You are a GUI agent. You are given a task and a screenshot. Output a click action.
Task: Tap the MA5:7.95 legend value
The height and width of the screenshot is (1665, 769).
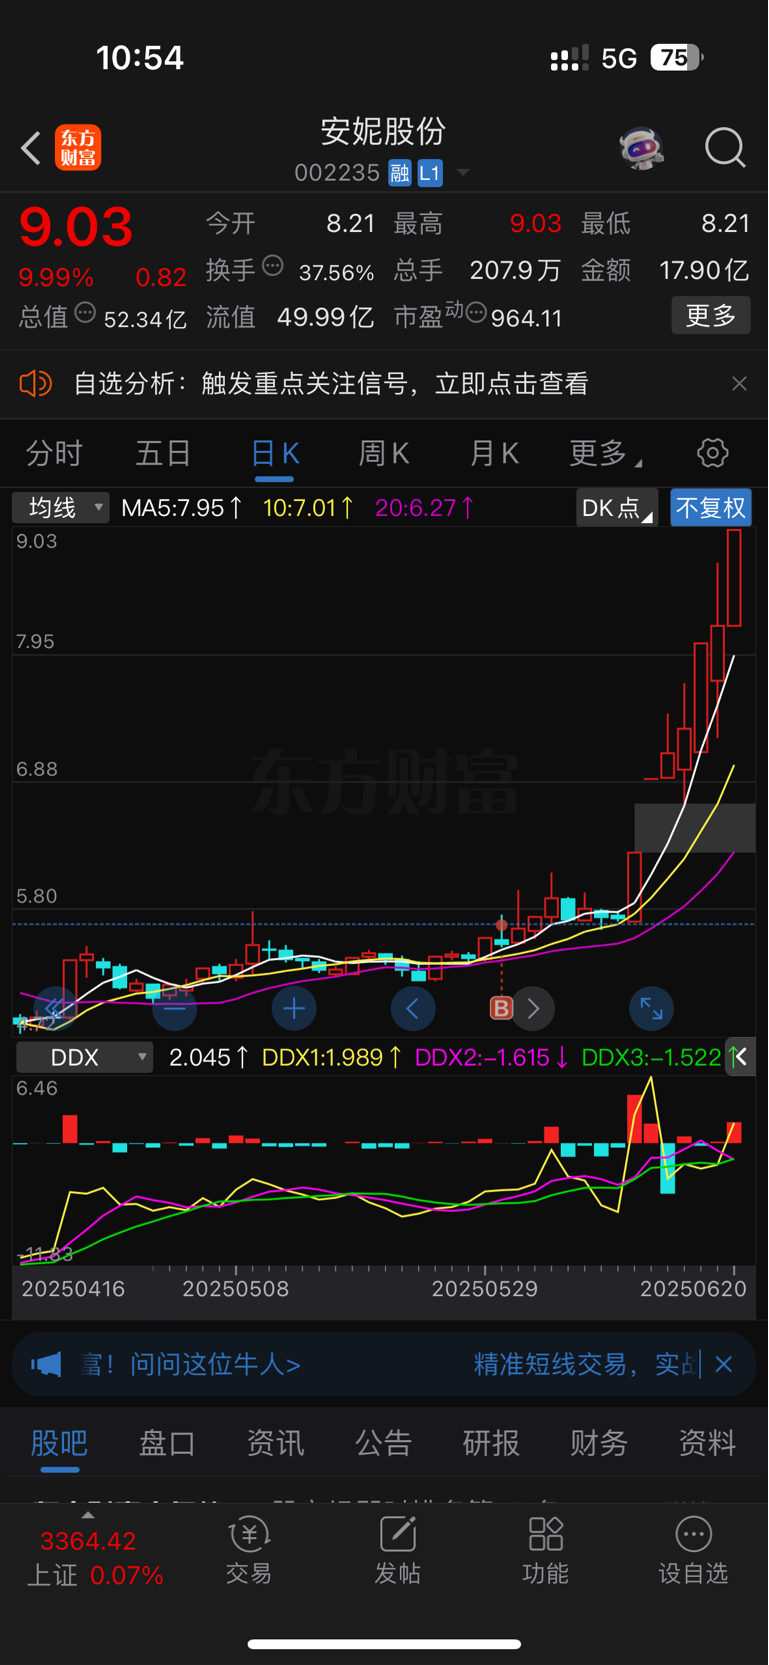click(x=181, y=508)
